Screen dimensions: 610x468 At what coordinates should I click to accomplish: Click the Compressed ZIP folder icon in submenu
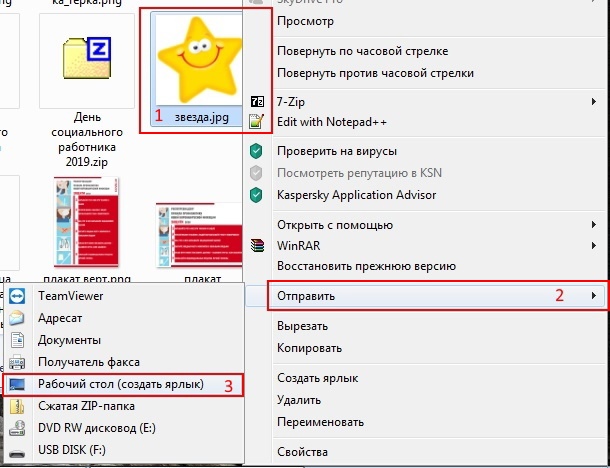point(16,406)
